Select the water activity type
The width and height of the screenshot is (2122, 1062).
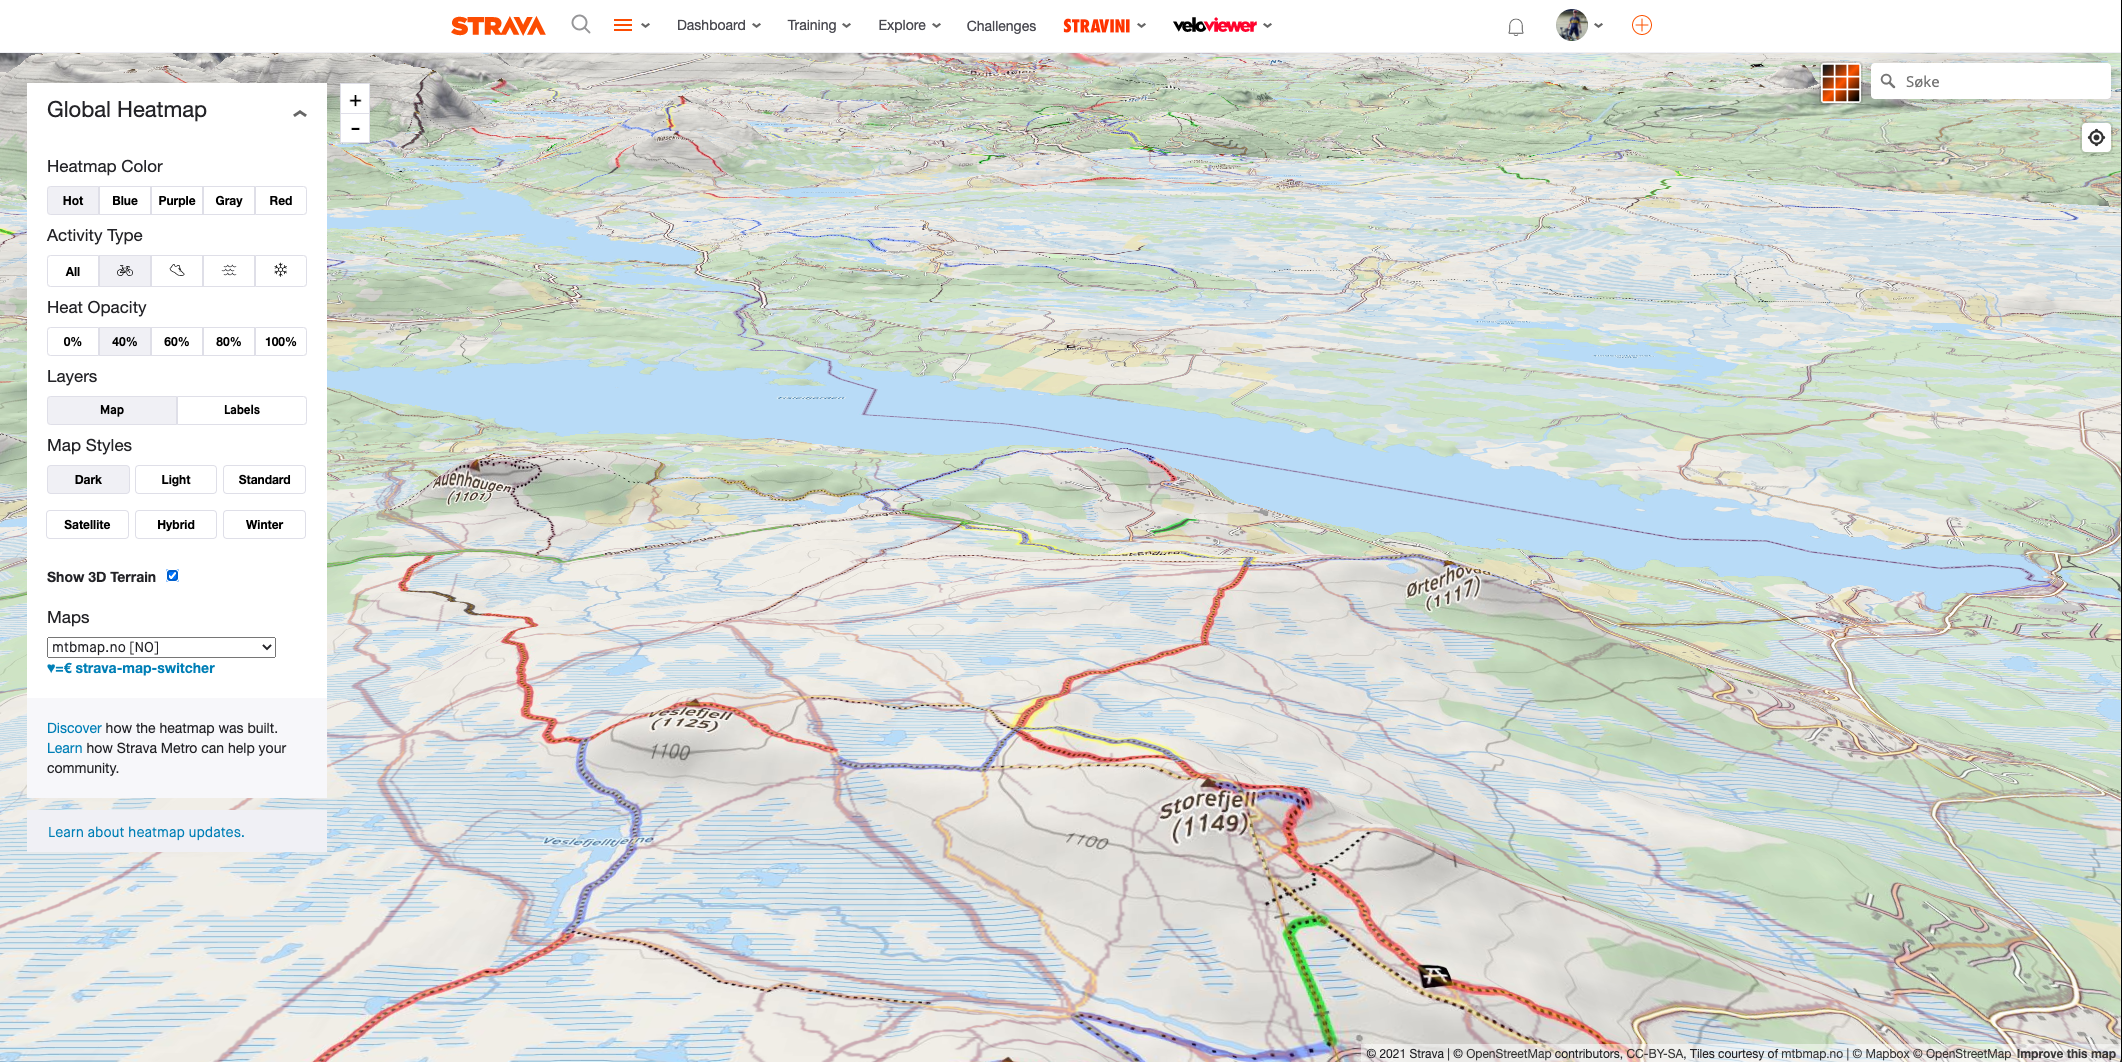point(229,271)
